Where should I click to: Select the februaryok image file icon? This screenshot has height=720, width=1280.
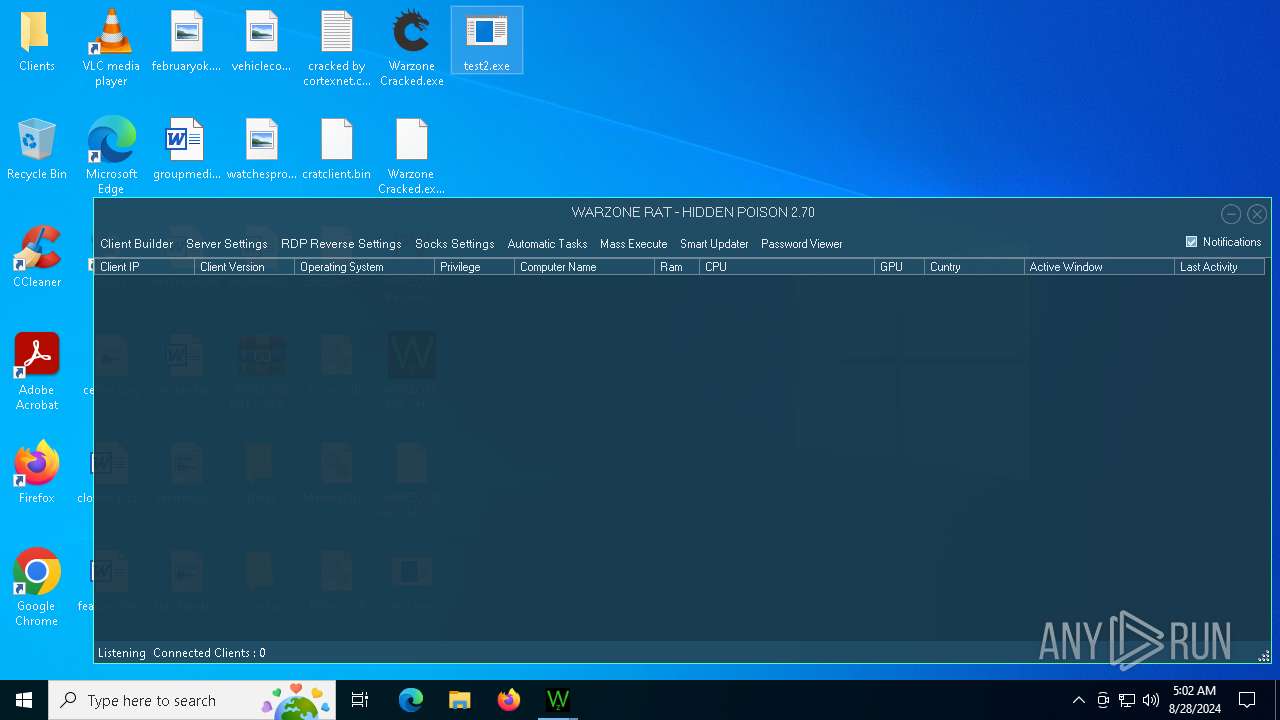click(x=186, y=41)
